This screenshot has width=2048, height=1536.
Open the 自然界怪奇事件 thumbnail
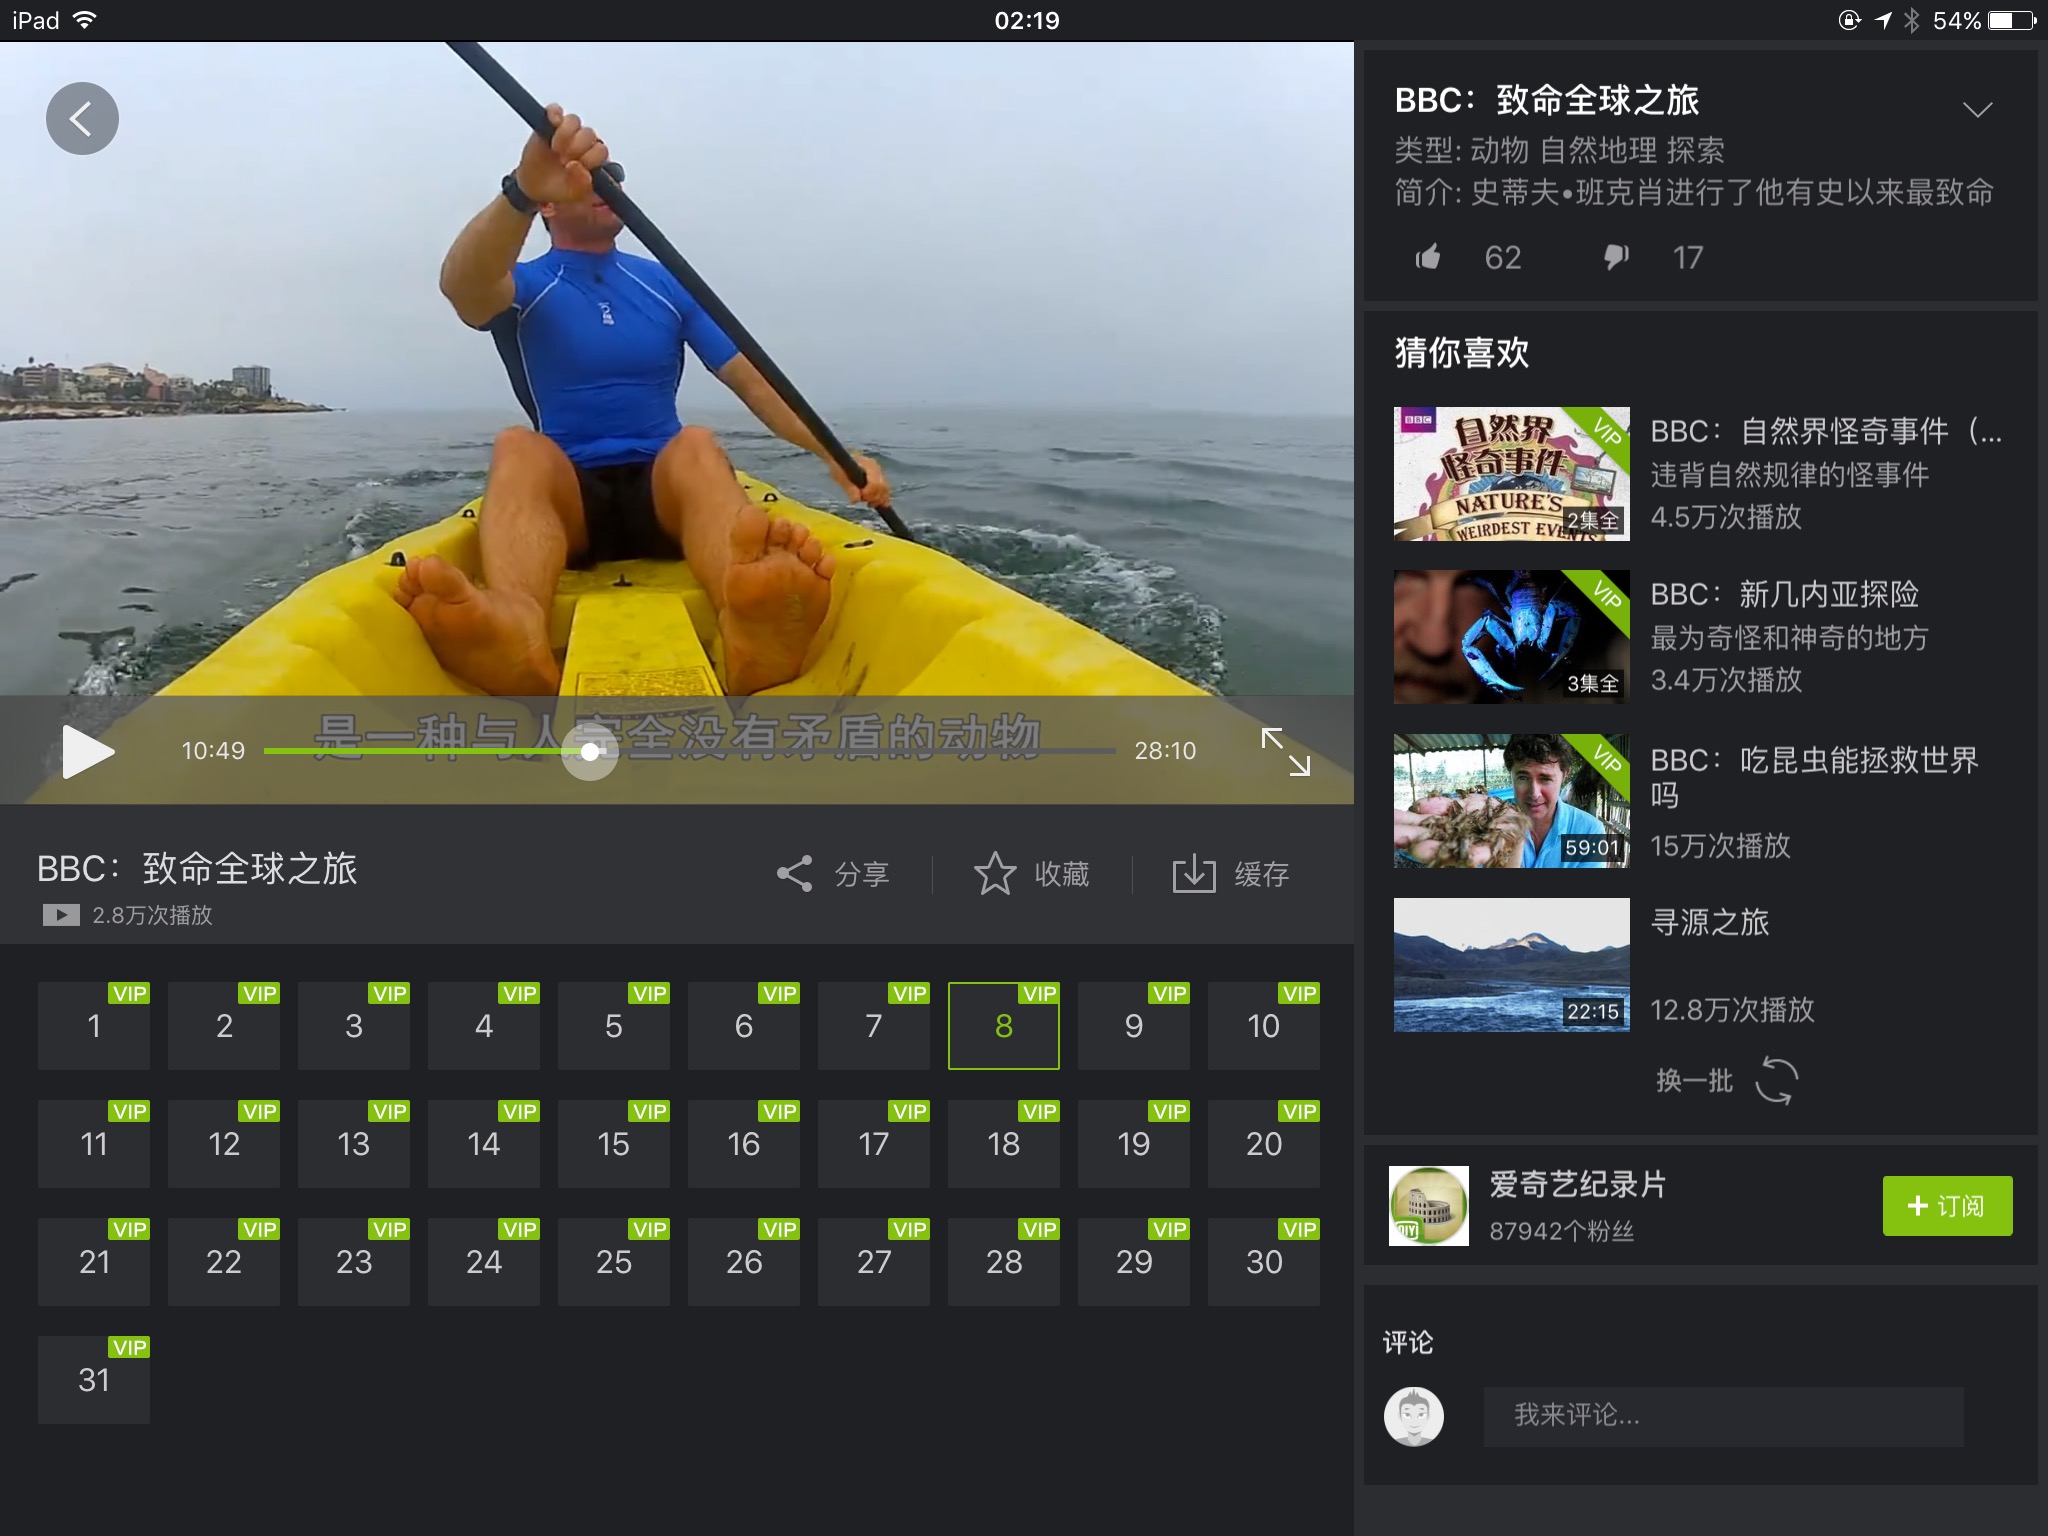(x=1511, y=474)
